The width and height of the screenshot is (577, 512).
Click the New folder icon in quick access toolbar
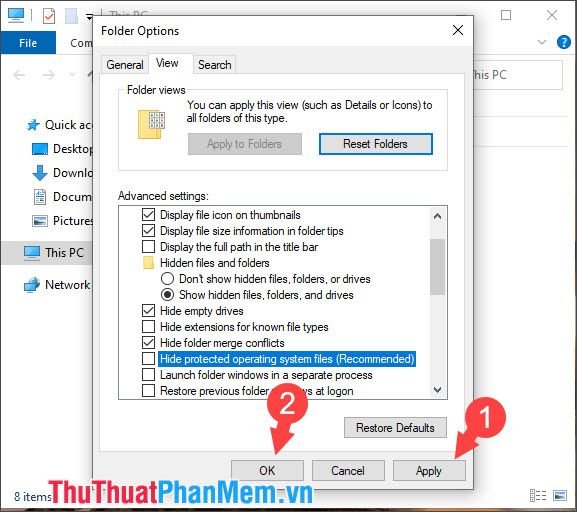[71, 16]
